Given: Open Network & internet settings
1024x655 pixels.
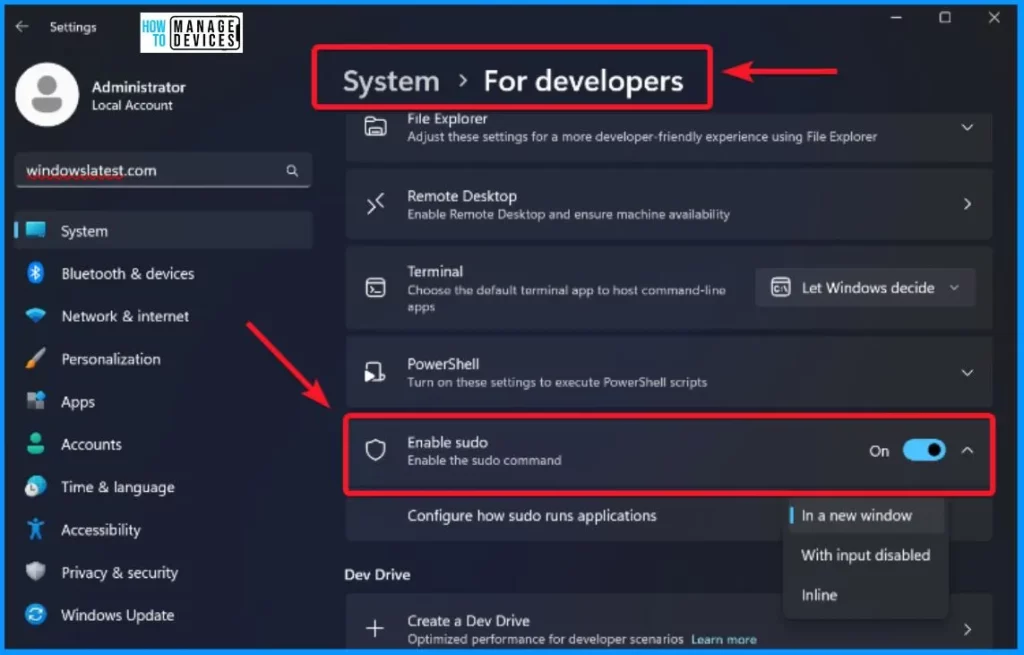Looking at the screenshot, I should point(163,315).
